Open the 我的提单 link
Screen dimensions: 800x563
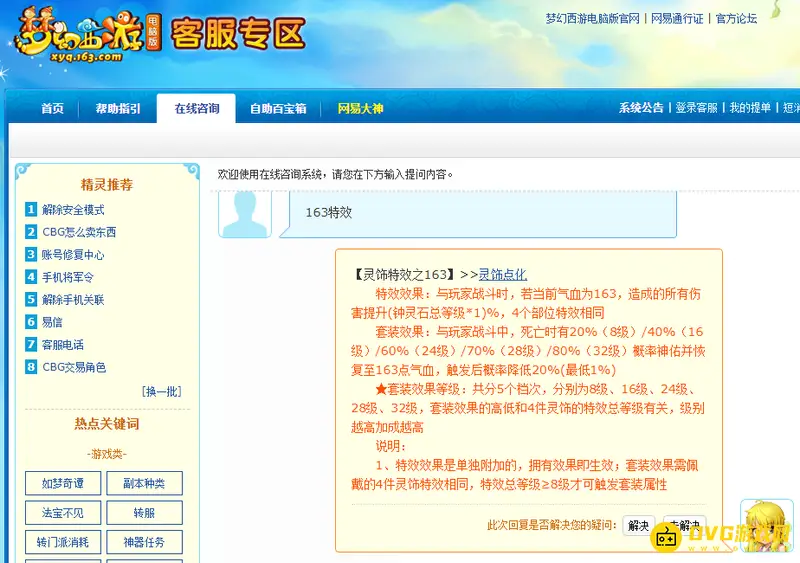(x=750, y=108)
